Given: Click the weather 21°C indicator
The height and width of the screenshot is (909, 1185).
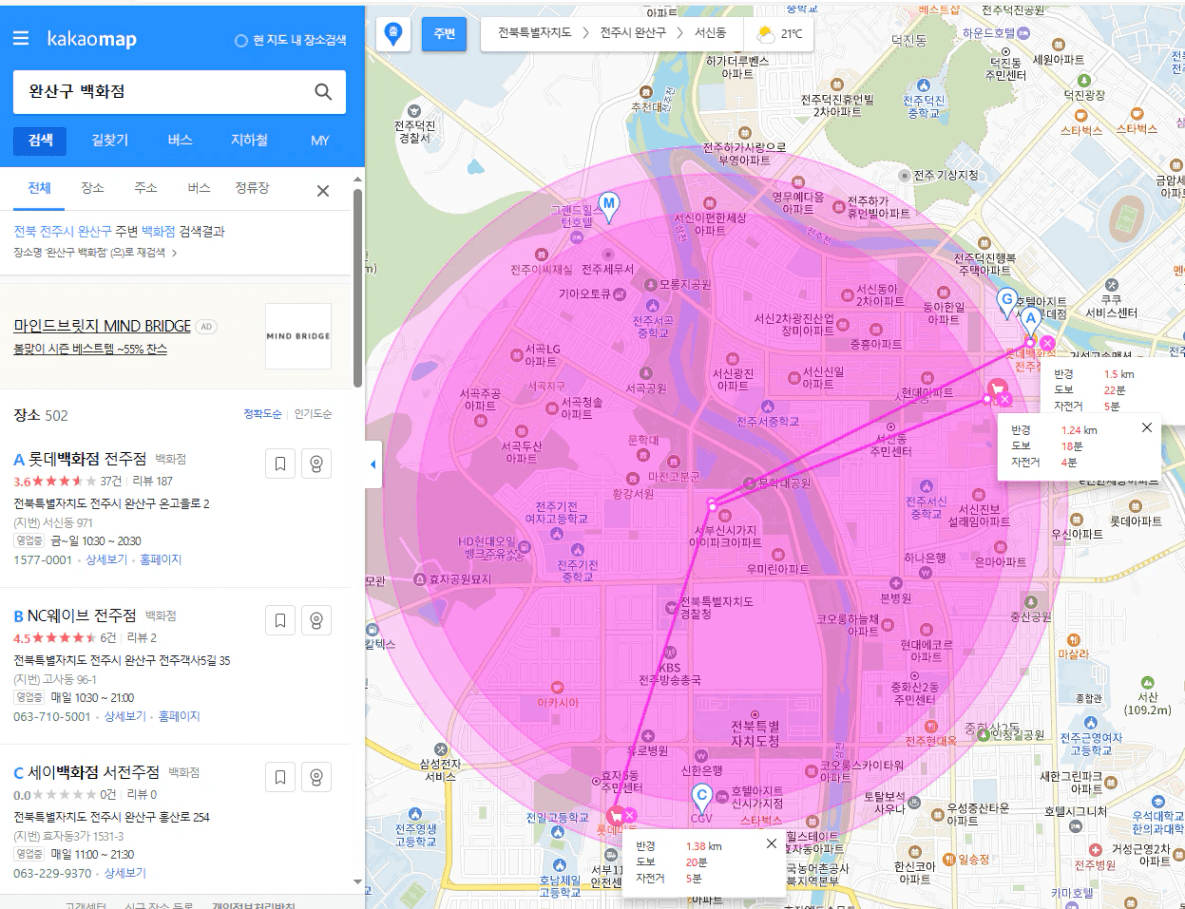Looking at the screenshot, I should [779, 34].
